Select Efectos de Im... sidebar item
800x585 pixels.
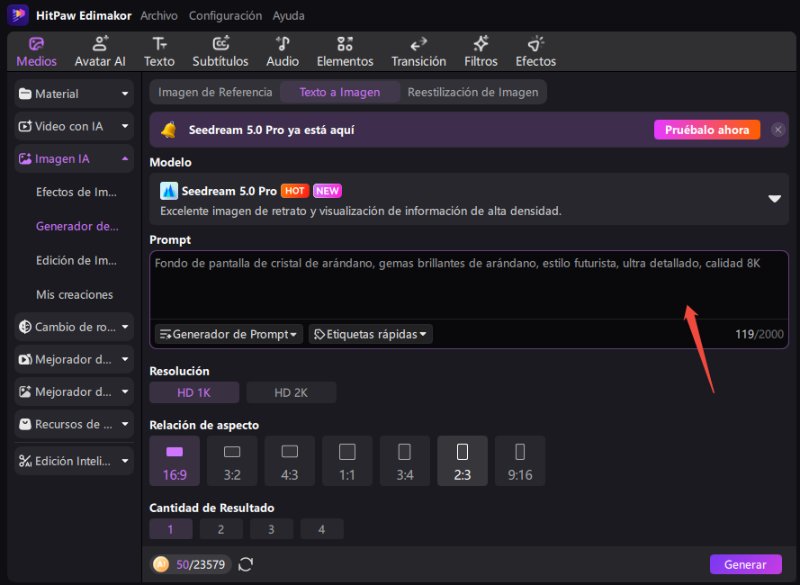click(x=77, y=192)
